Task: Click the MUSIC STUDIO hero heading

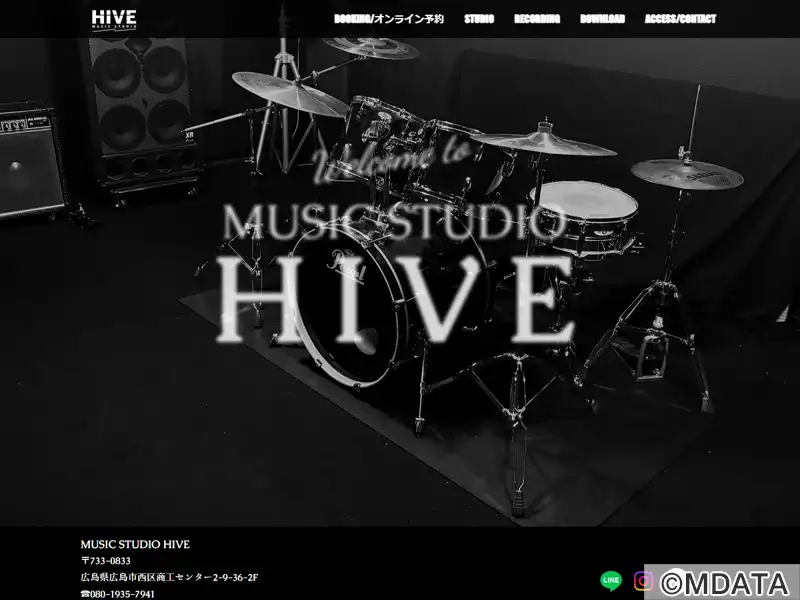Action: [395, 221]
